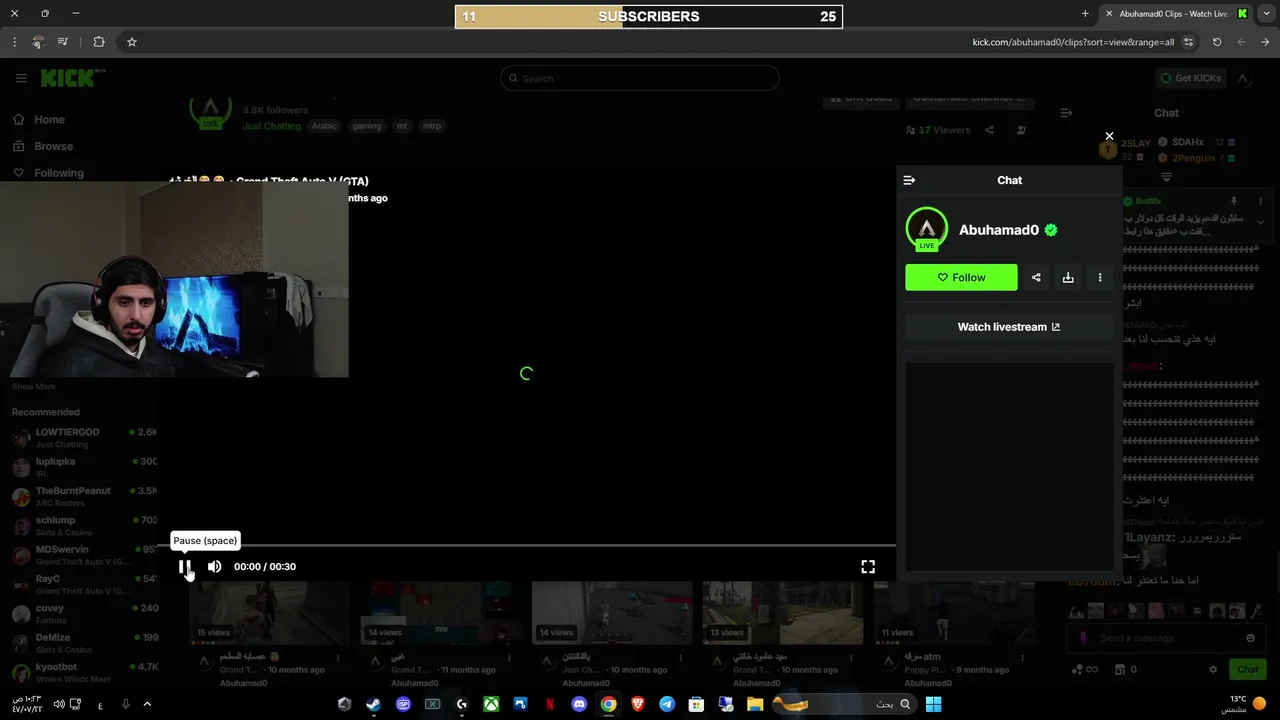
Task: Select the Abuhamad0 Clips browser tab
Action: tap(1176, 14)
